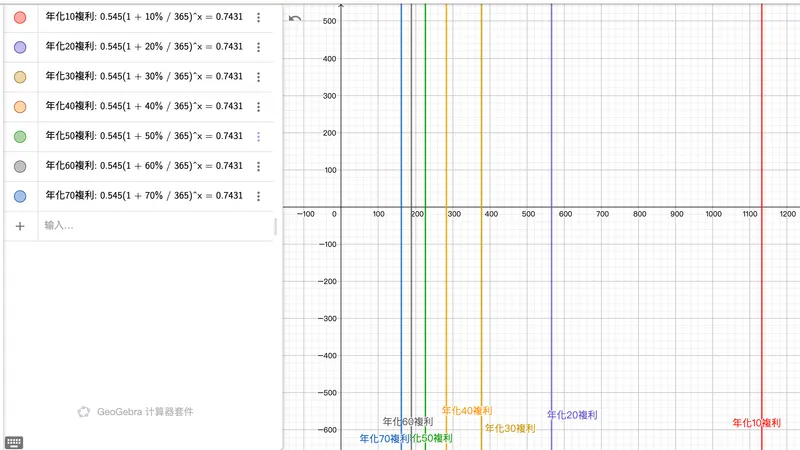The image size is (800, 450).
Task: Select the 年化60複利 equation text
Action: click(144, 166)
